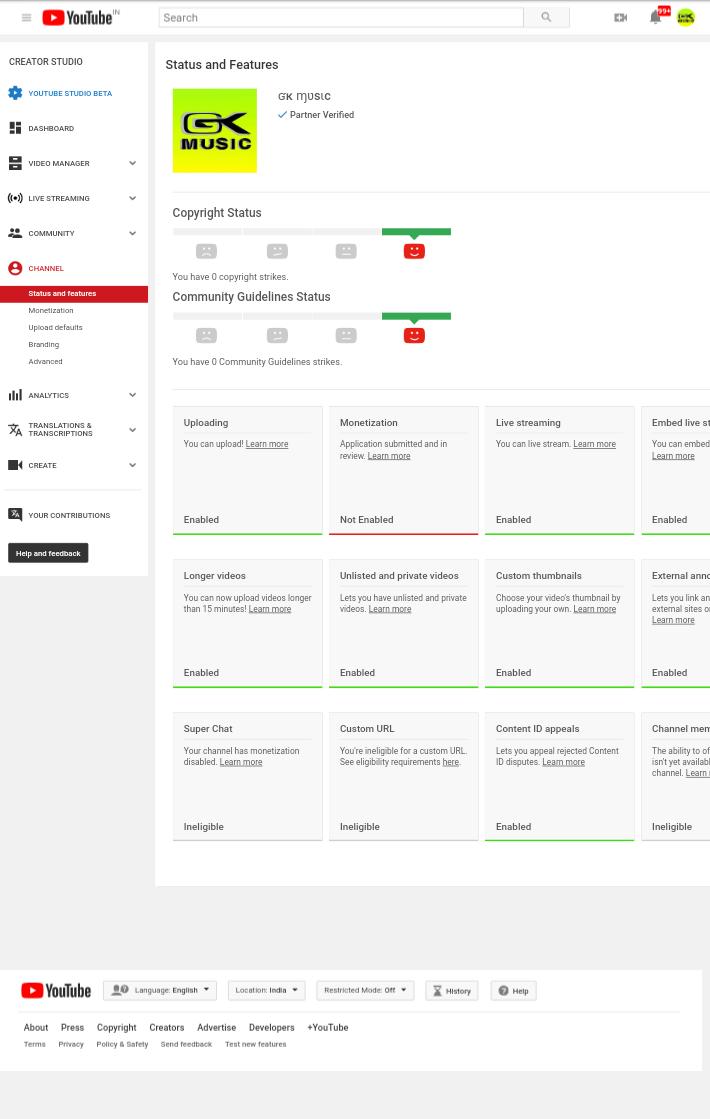Click Learn more in Custom thumbnails card
The height and width of the screenshot is (1119, 710).
[594, 609]
